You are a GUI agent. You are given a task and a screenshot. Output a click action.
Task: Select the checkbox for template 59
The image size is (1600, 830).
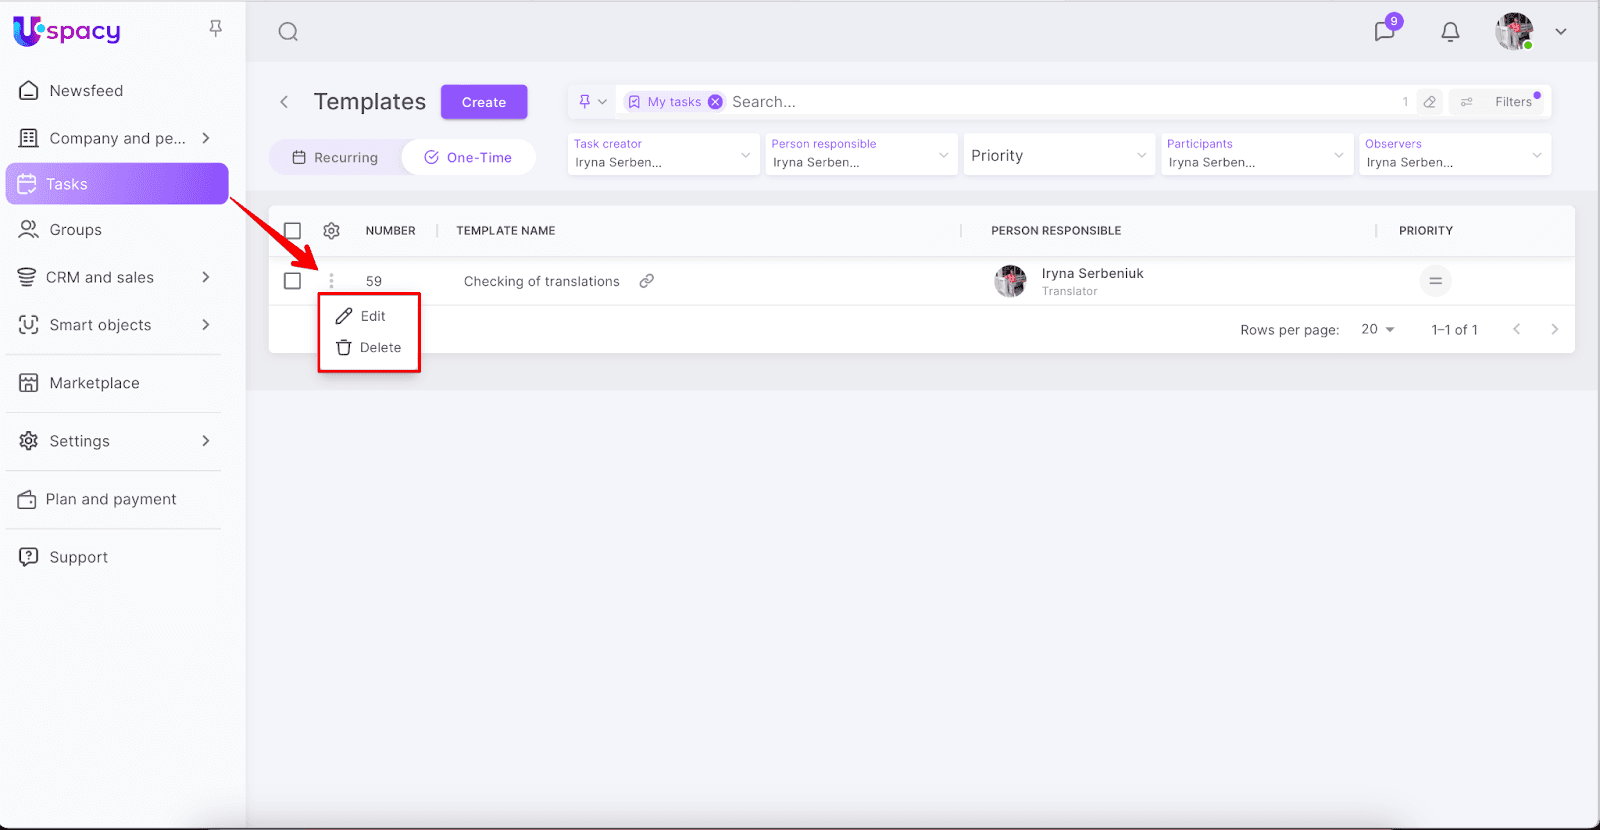pos(292,281)
